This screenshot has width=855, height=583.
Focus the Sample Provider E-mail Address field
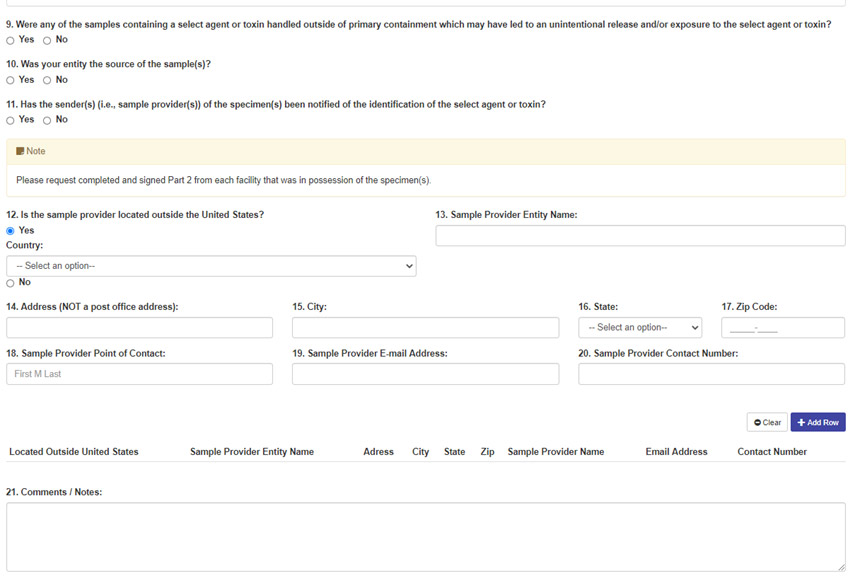(x=425, y=374)
